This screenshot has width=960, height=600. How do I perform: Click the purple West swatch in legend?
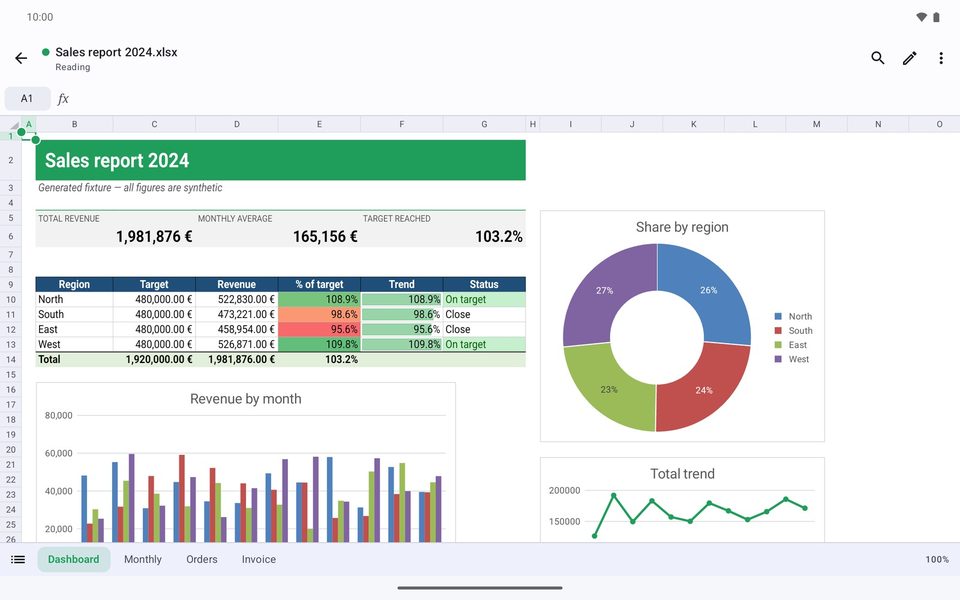click(778, 359)
